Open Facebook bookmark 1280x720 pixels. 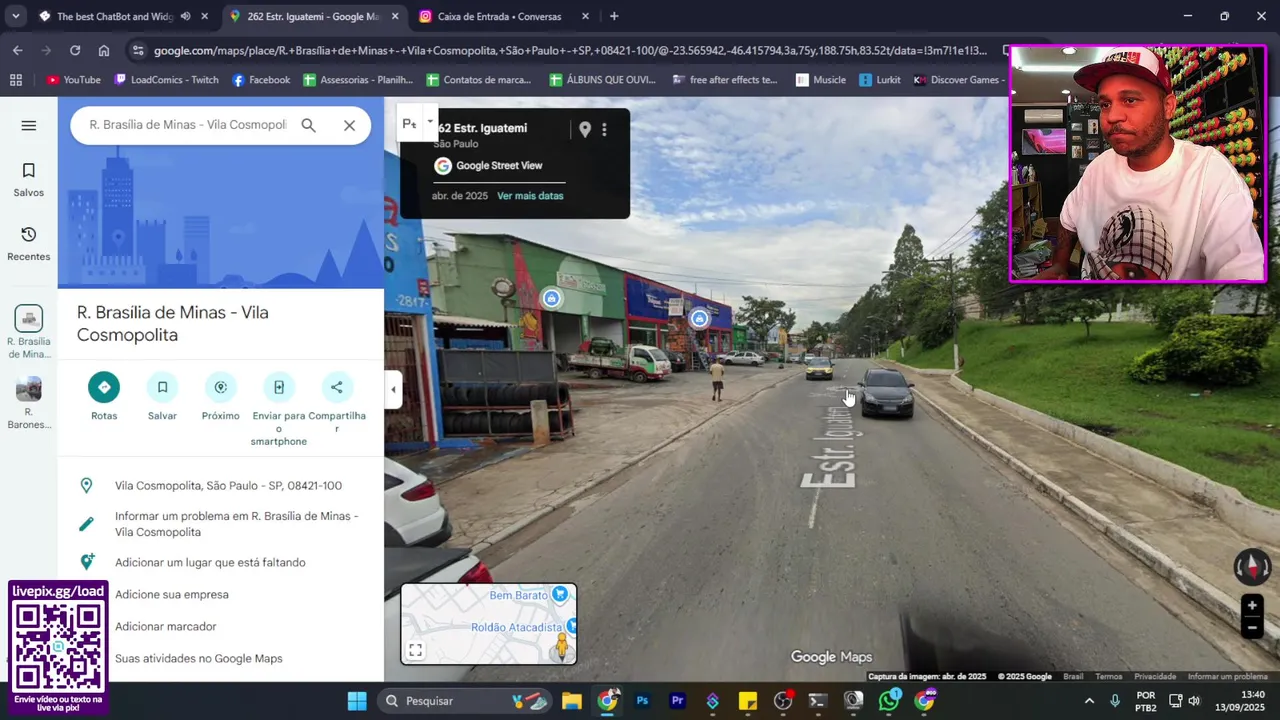(x=261, y=80)
